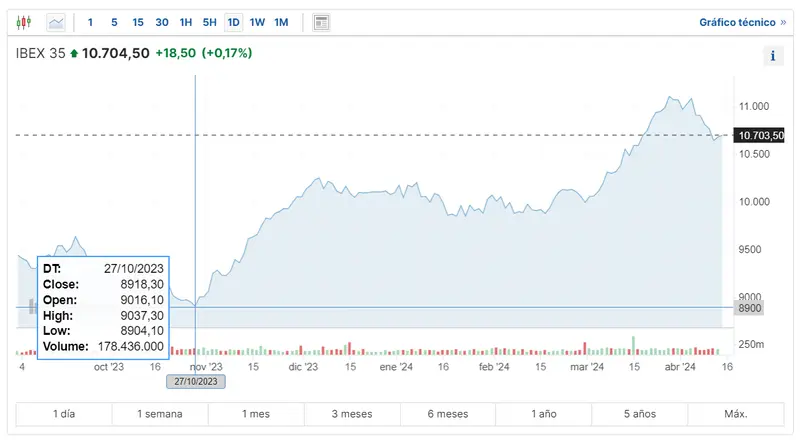Open the Gráfico técnico link

click(x=736, y=22)
